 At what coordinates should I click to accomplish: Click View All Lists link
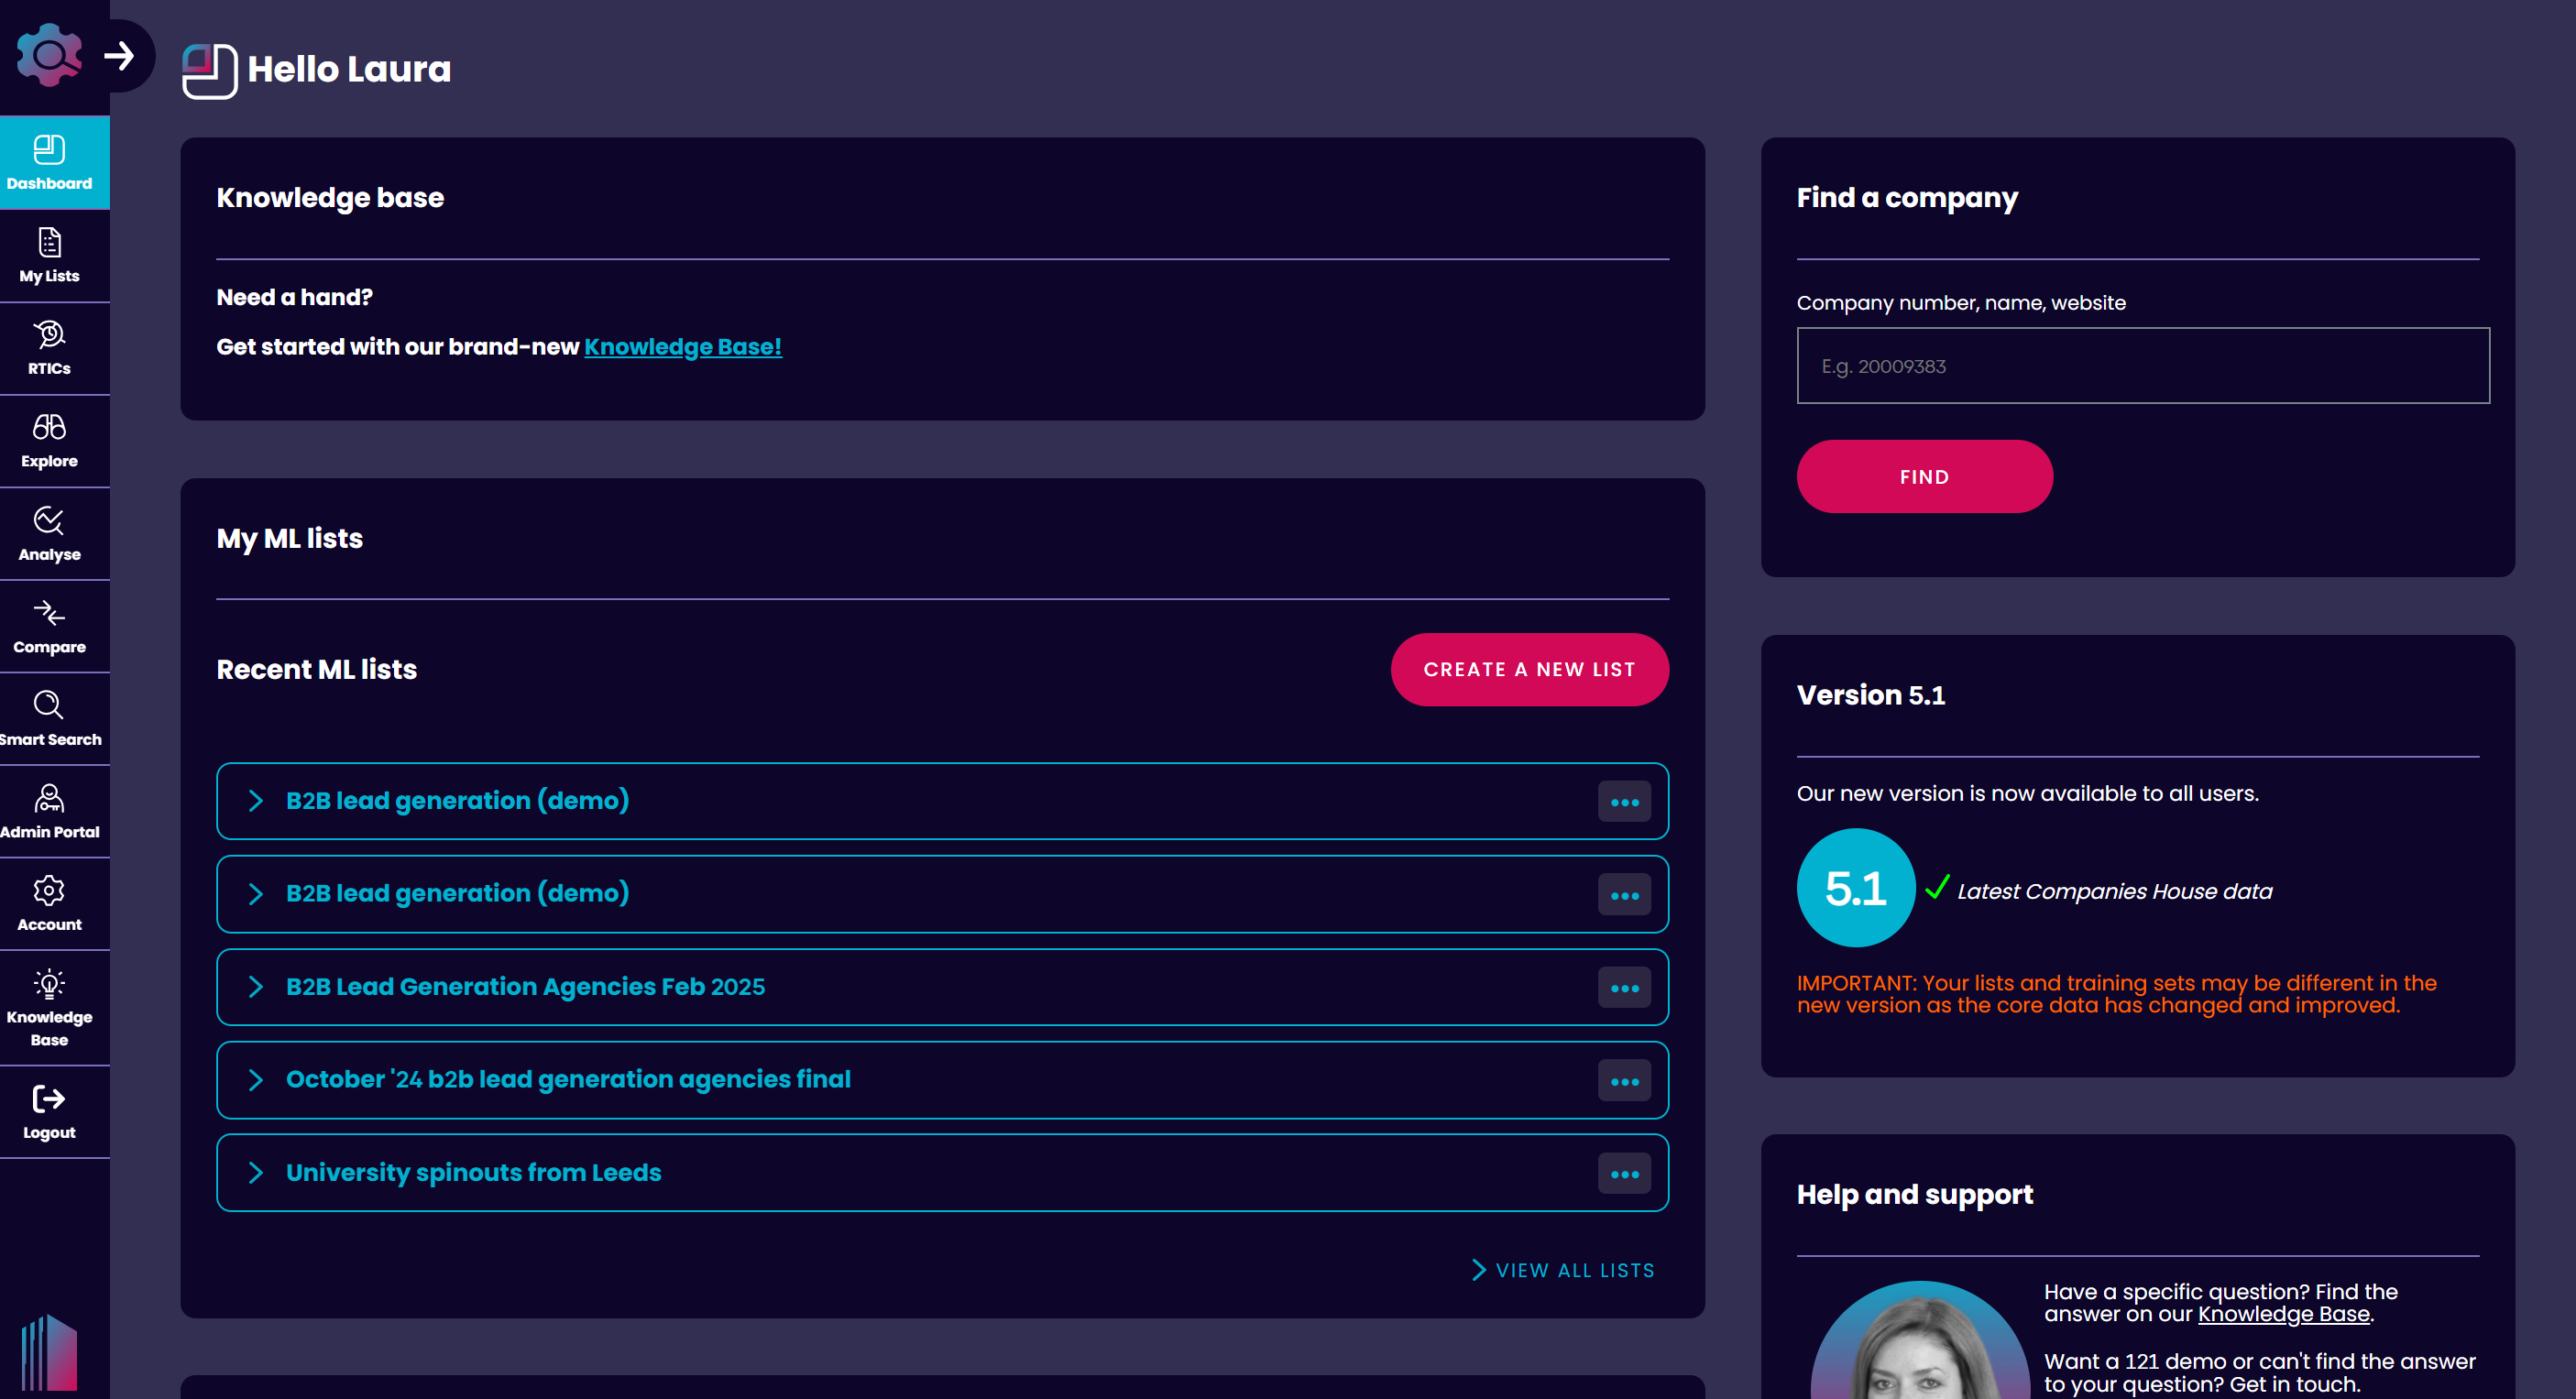pyautogui.click(x=1563, y=1270)
